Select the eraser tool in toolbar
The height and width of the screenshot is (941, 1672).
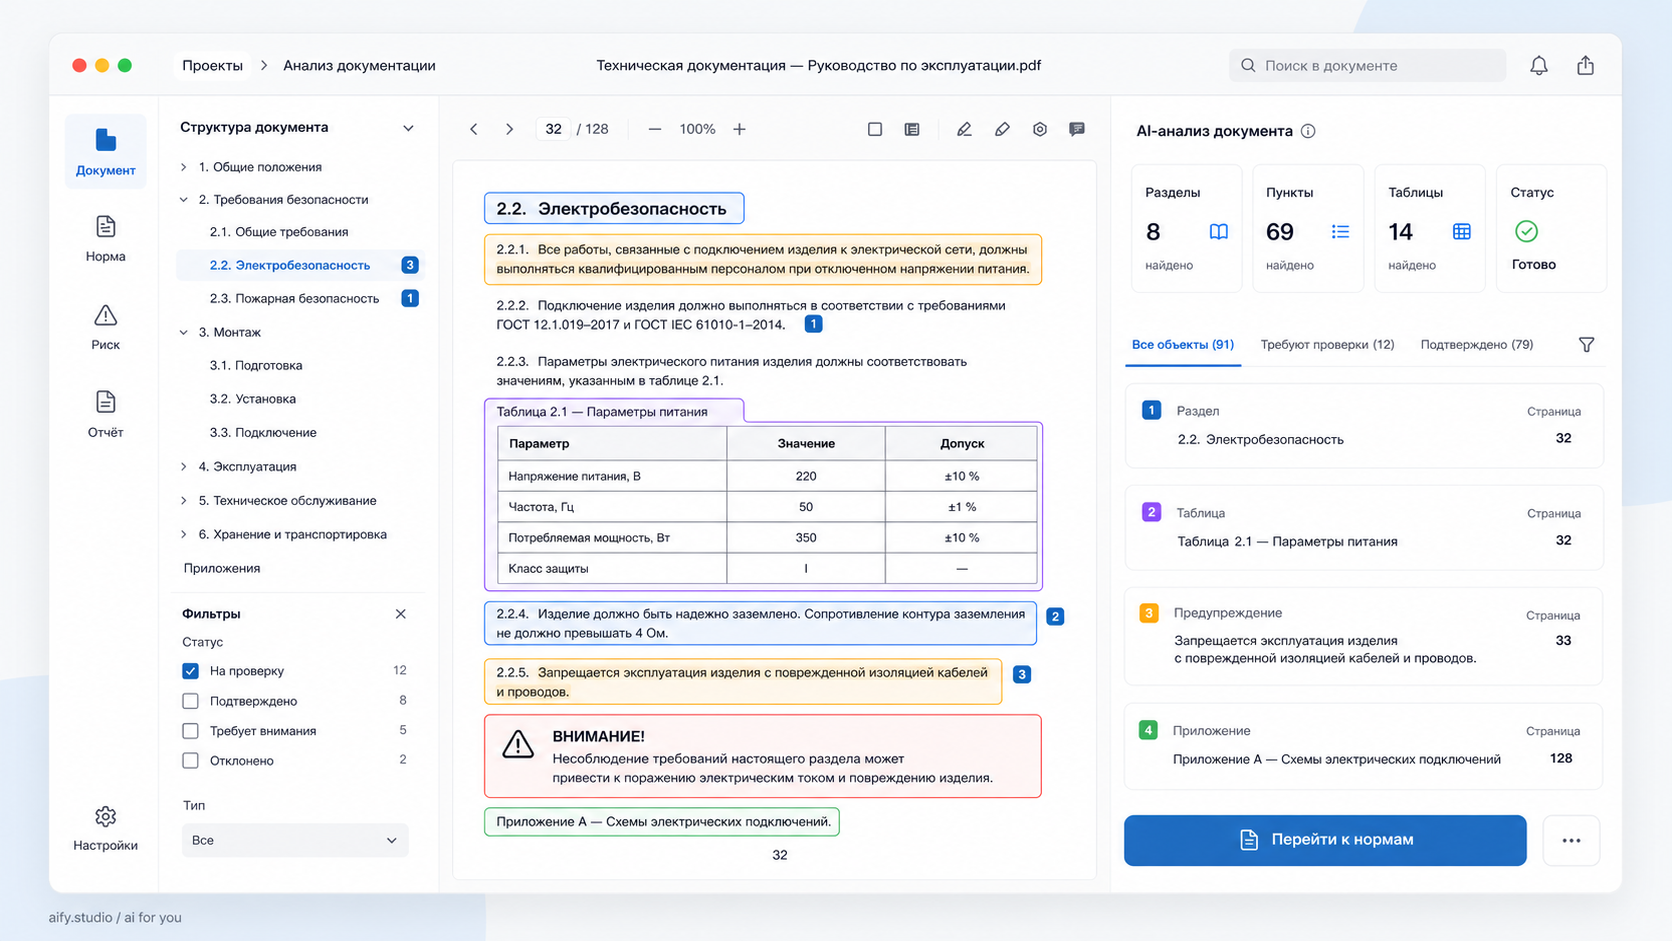coord(1002,129)
